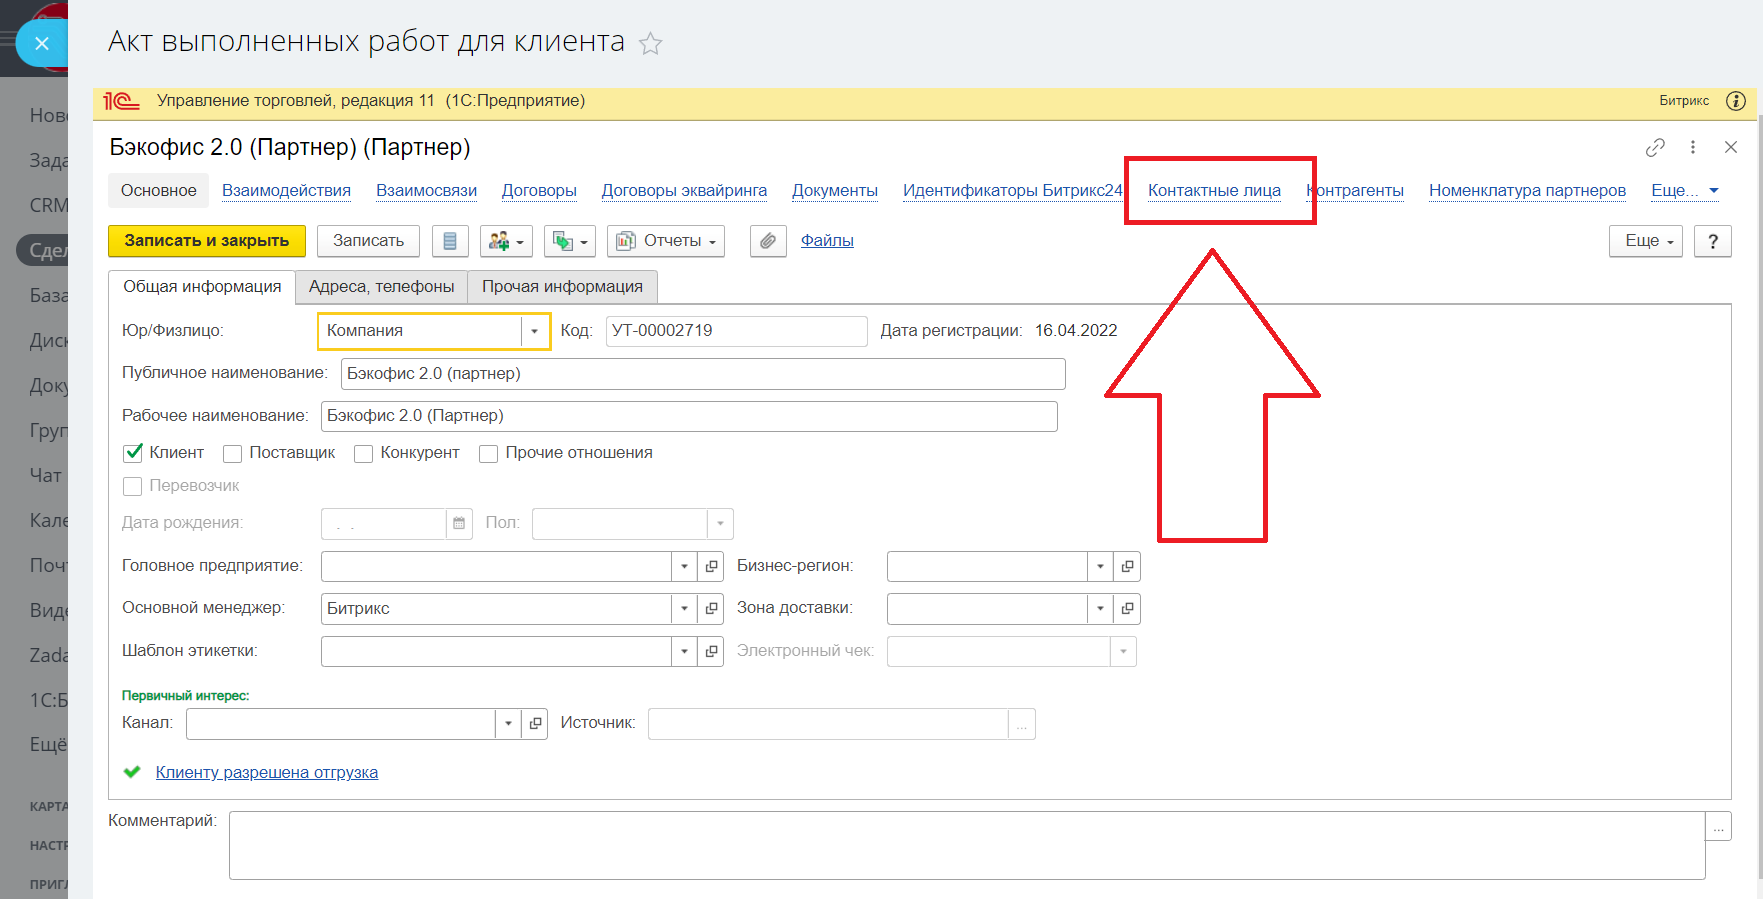Expand Головное предприятие dropdown arrow

(684, 566)
